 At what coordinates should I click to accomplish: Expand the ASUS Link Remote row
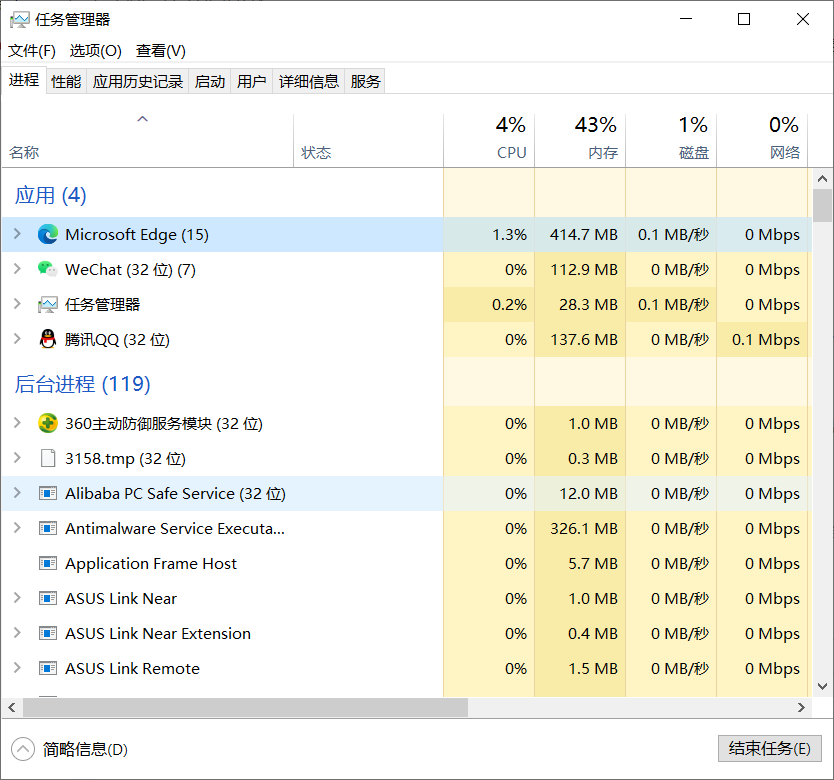click(17, 668)
